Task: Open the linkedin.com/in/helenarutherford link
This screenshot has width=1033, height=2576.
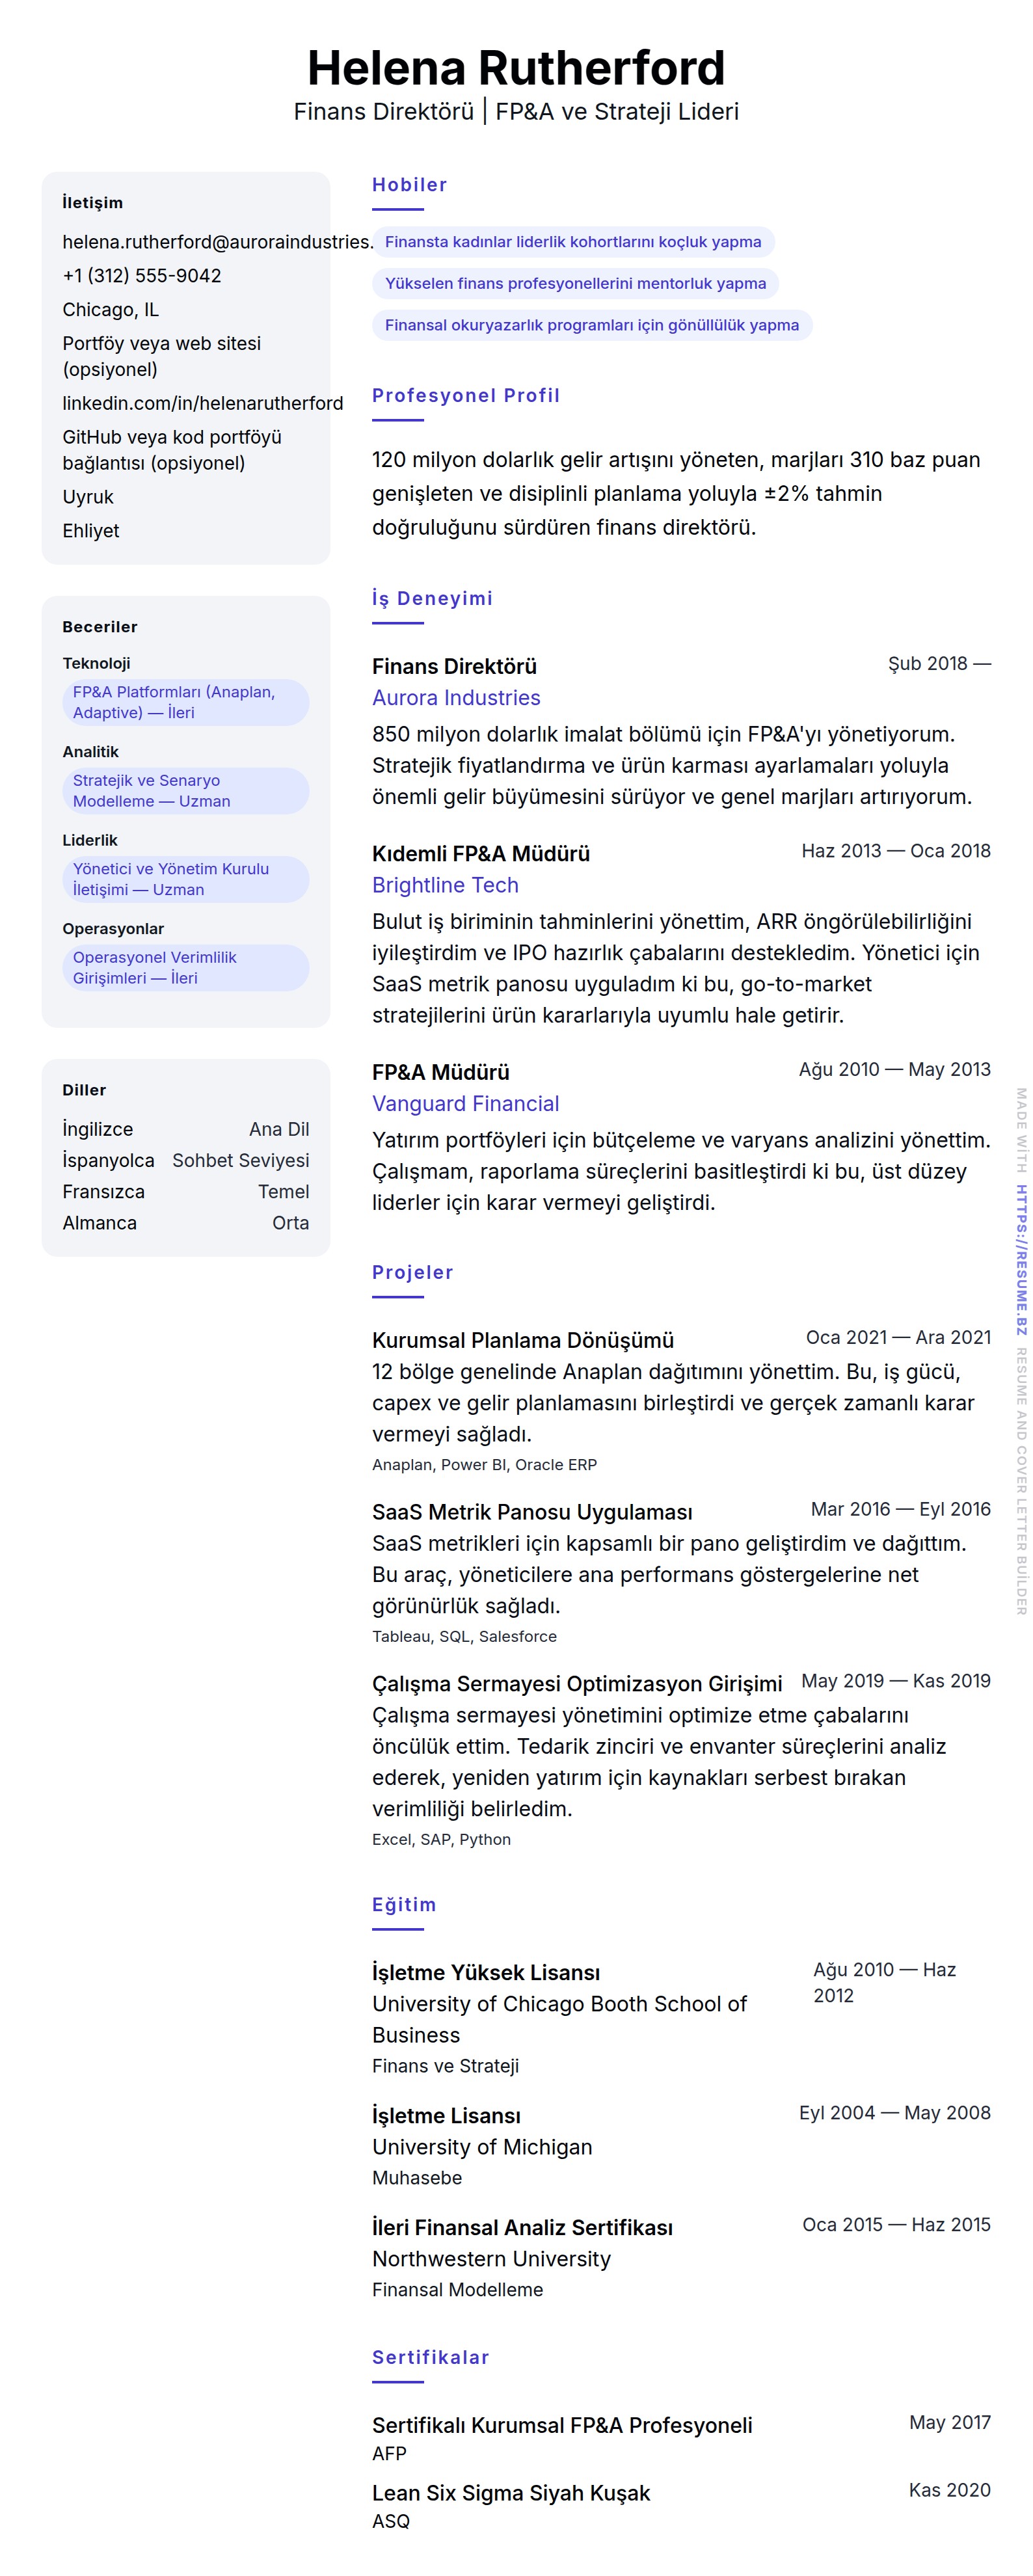Action: point(202,403)
